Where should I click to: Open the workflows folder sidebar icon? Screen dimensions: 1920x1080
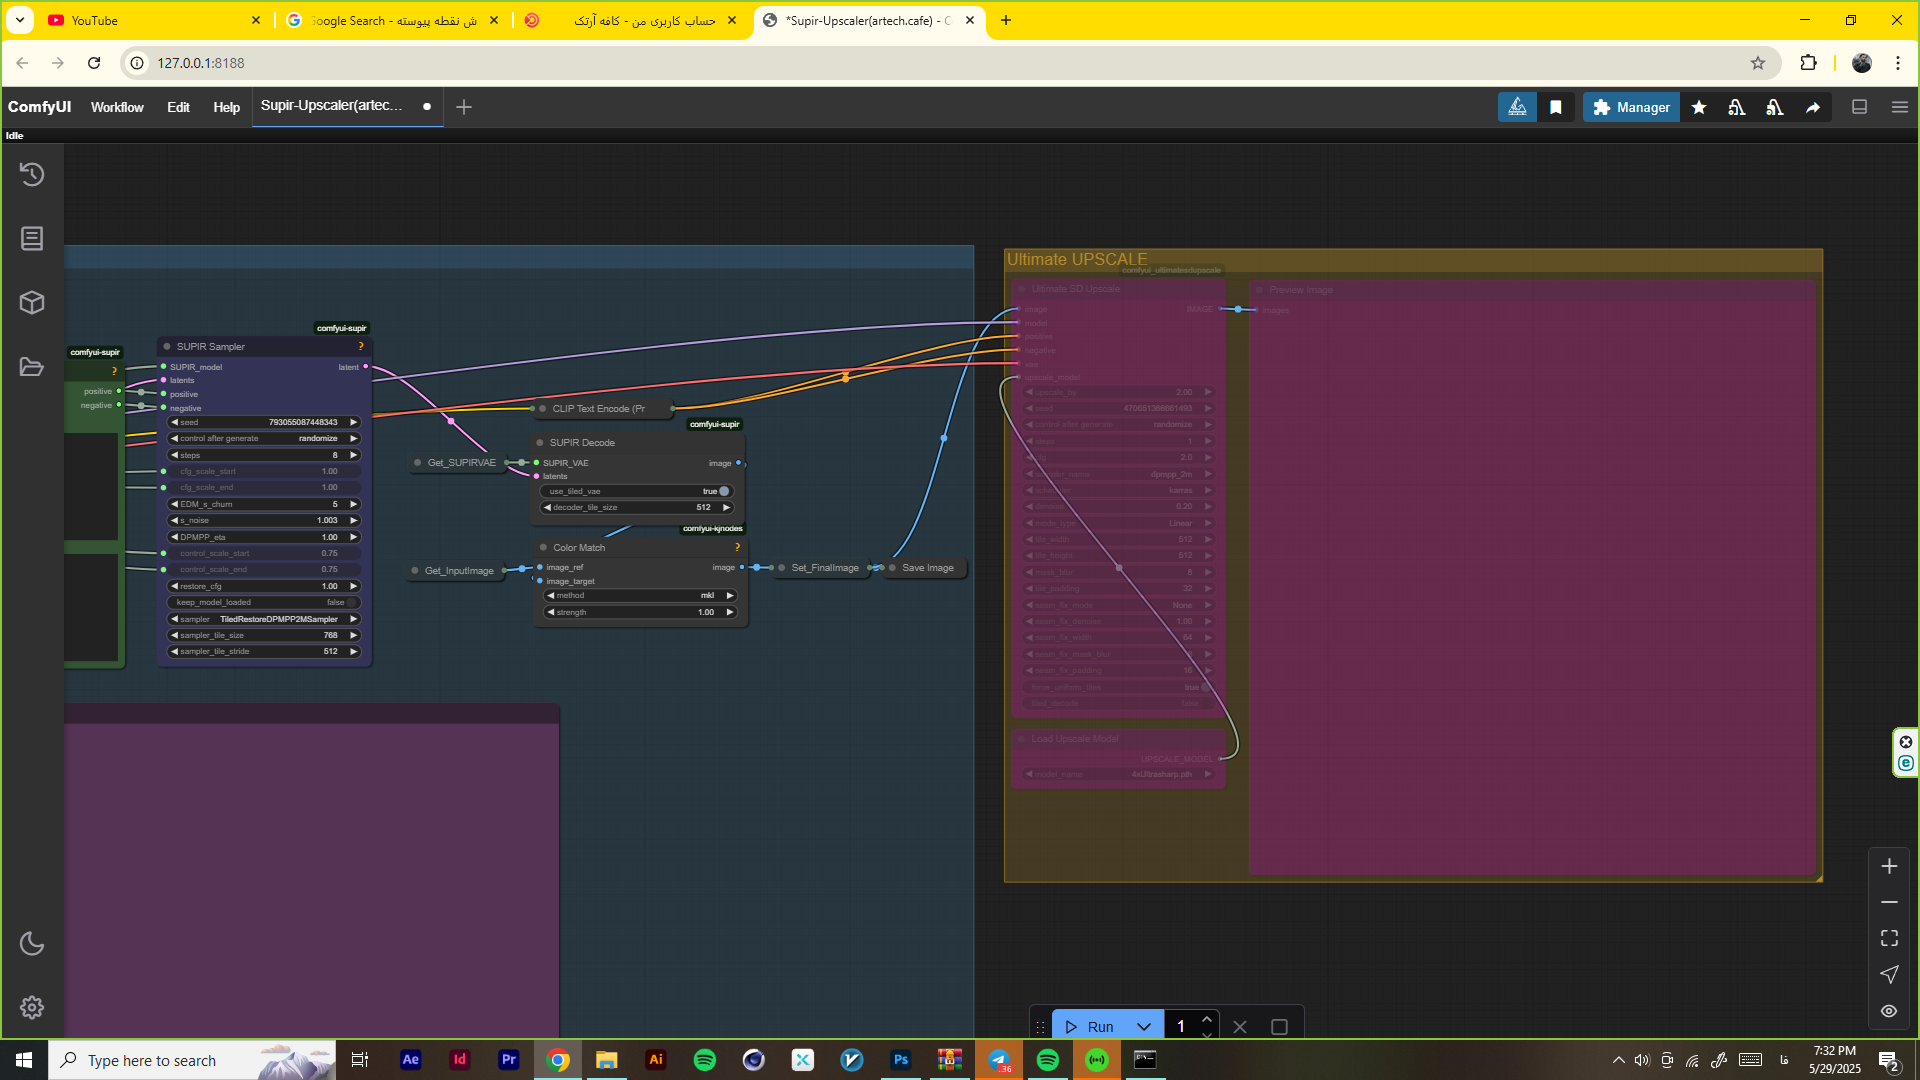pos(32,367)
